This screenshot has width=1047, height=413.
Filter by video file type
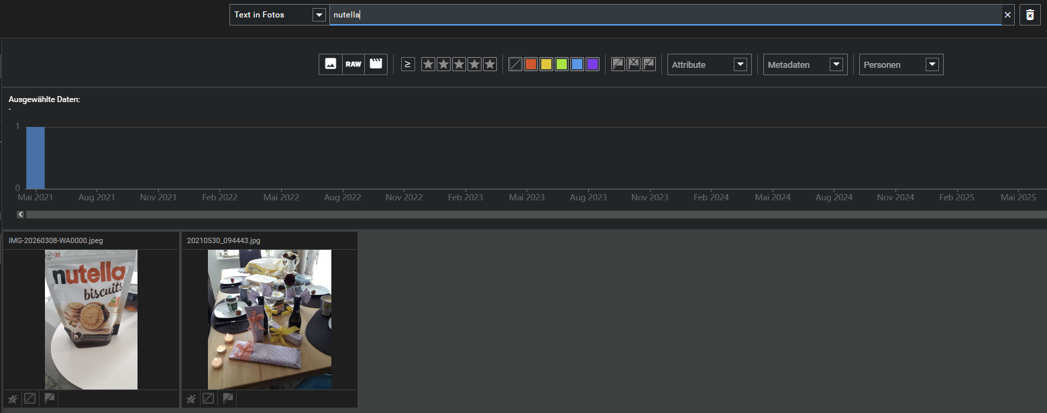[376, 64]
